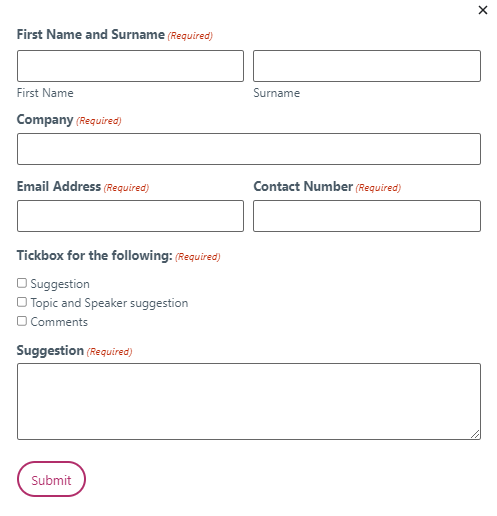
Task: Focus the Surname text field
Action: (x=367, y=66)
